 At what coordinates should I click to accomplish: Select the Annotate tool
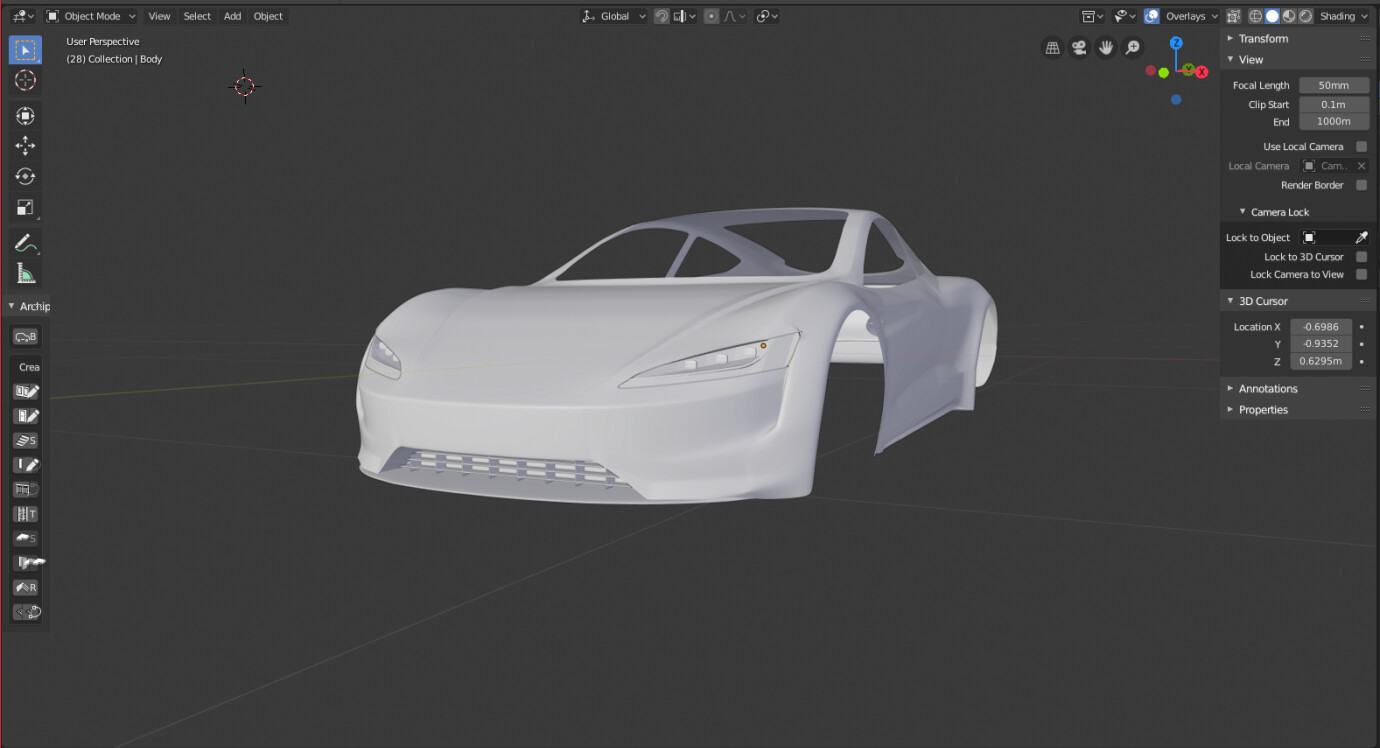coord(24,242)
